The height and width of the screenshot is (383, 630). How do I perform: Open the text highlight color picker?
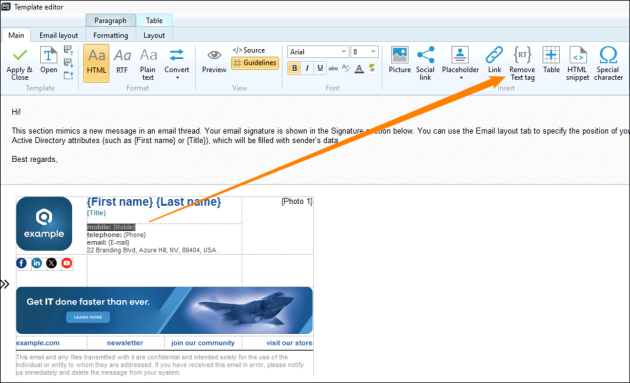point(372,68)
